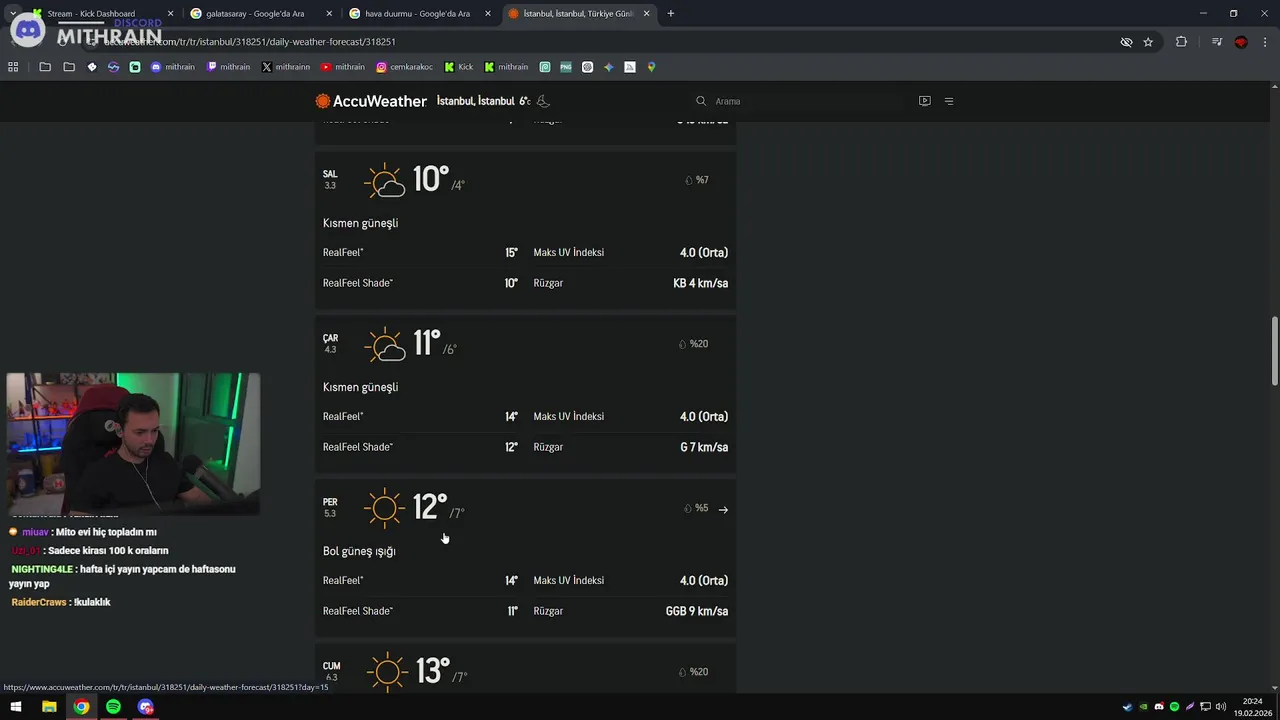Click the 'GGB 9 km/sa' wind value
This screenshot has width=1280, height=720.
tap(696, 611)
